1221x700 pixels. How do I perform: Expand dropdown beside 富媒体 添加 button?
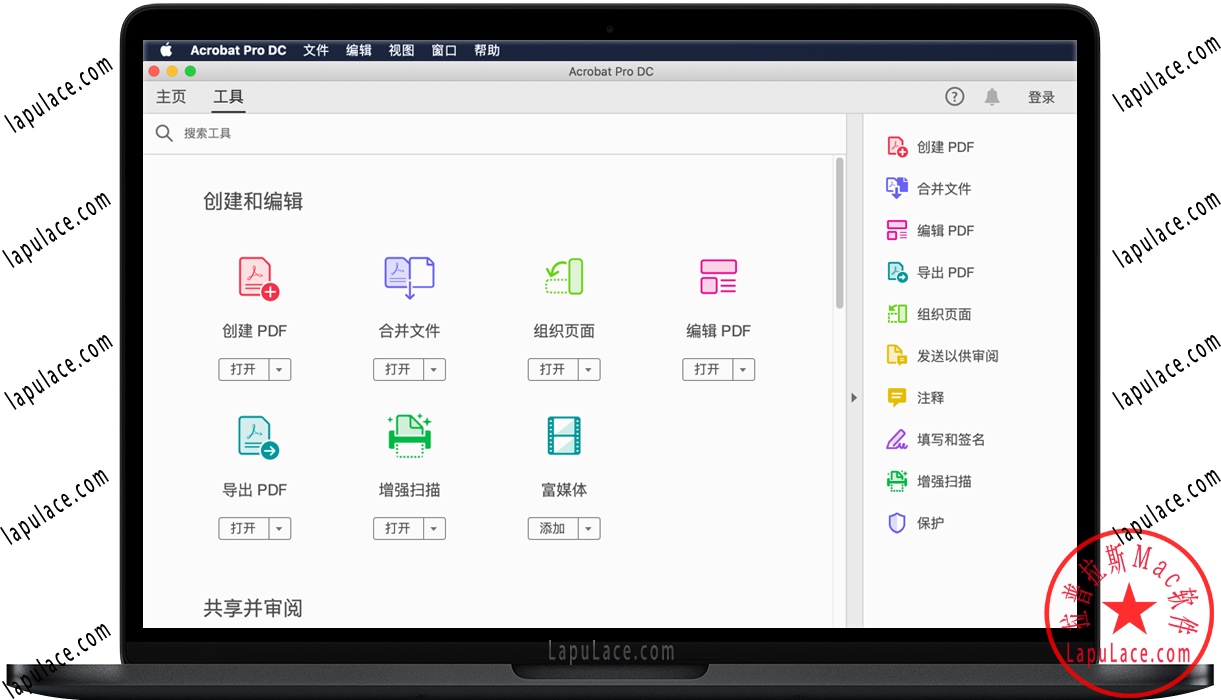[x=589, y=528]
